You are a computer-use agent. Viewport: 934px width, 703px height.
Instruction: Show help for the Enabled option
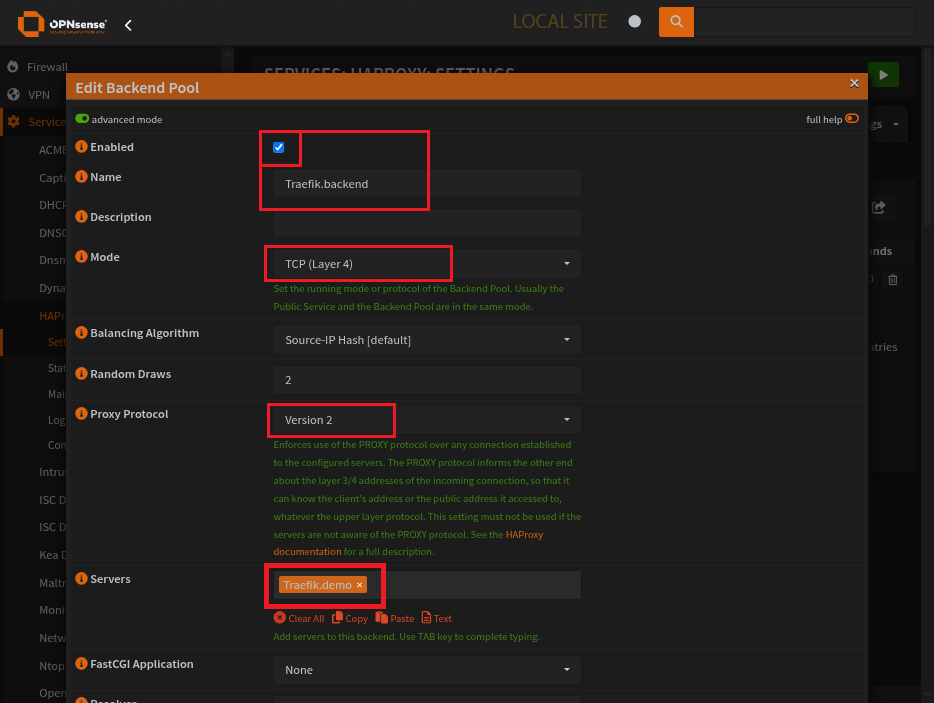(82, 147)
